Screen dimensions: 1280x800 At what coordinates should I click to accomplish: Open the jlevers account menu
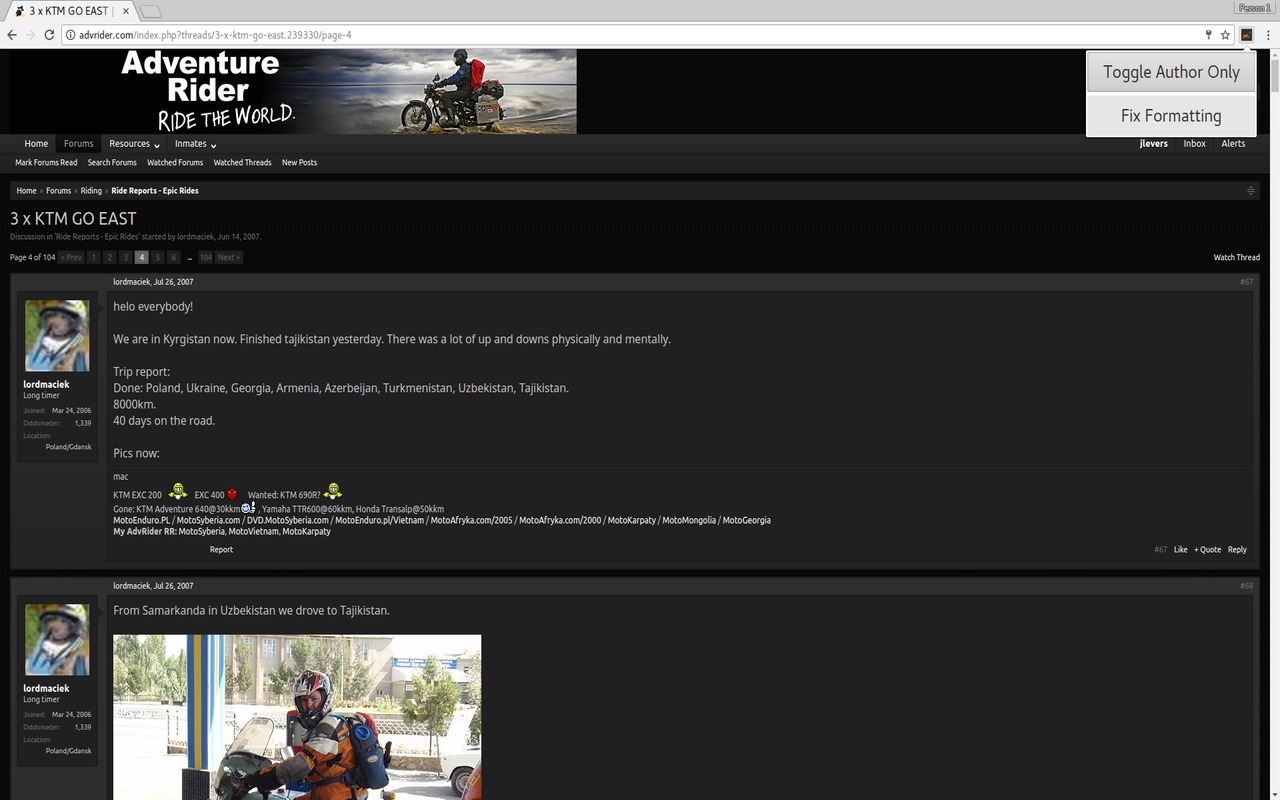[x=1154, y=144]
